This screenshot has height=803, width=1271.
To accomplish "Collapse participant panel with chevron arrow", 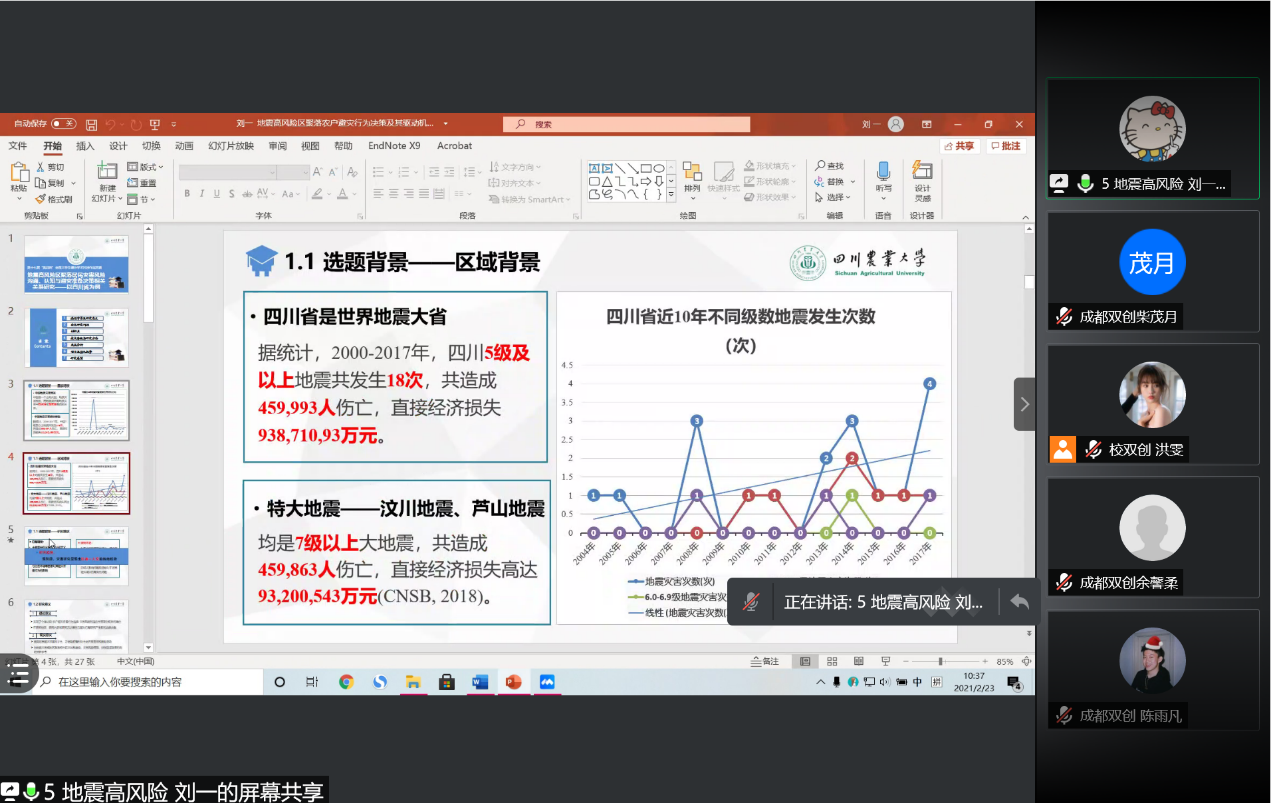I will pos(1024,404).
